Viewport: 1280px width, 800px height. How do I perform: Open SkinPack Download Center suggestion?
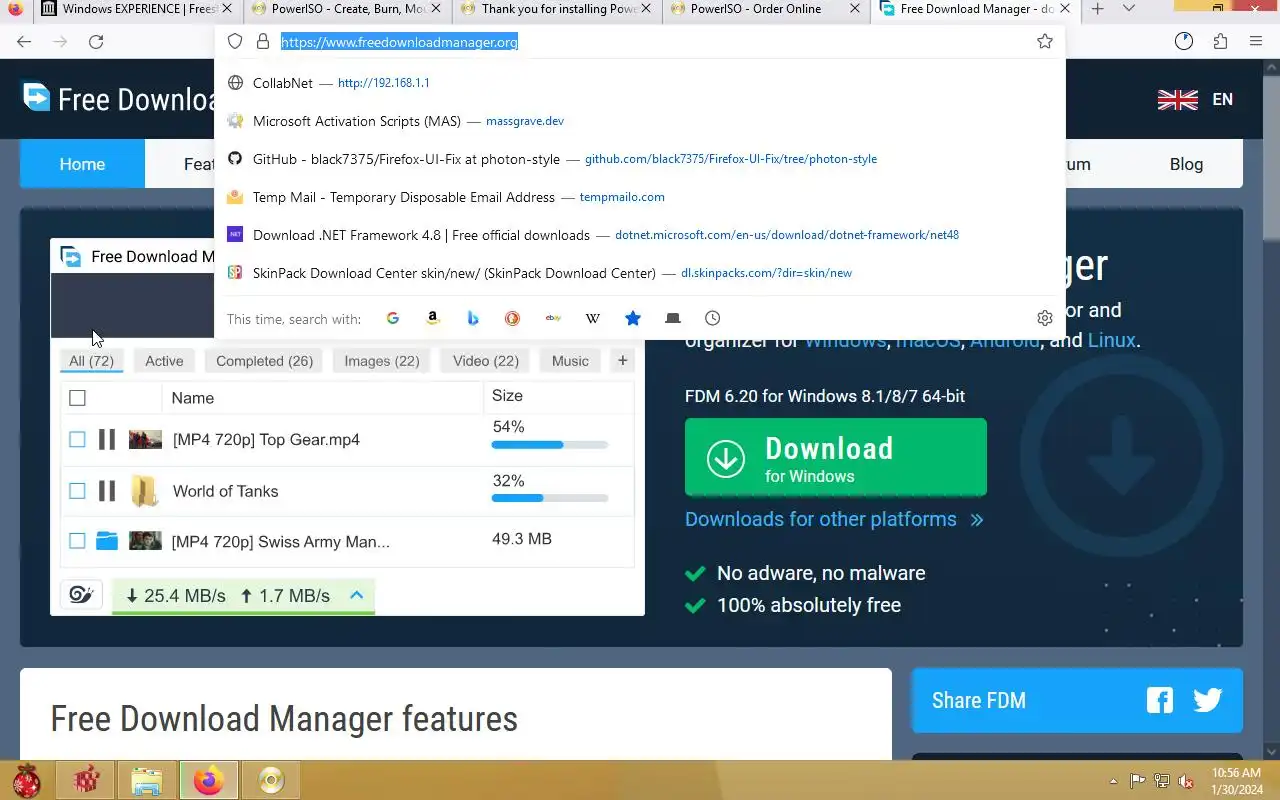tap(640, 273)
